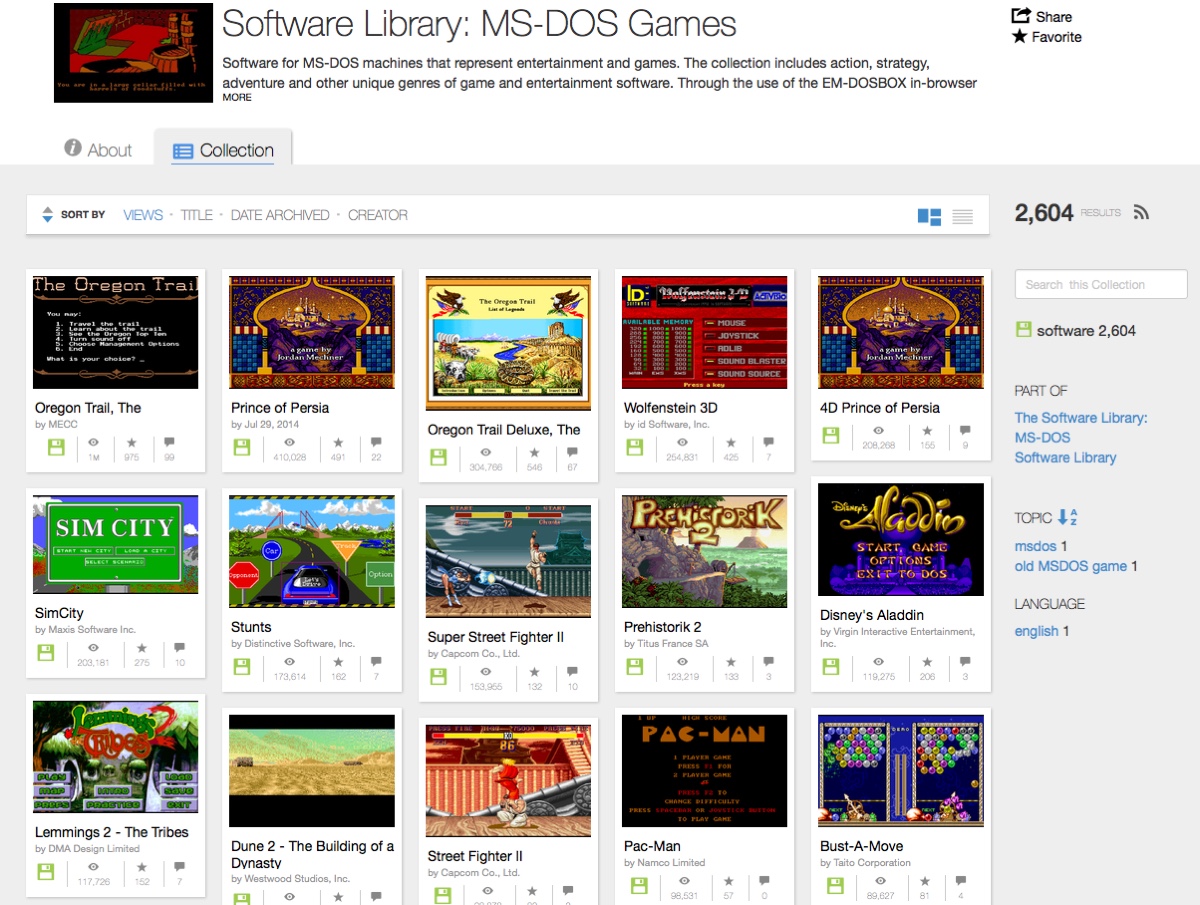This screenshot has height=905, width=1200.
Task: Click floppy icon on Wolfenstein 3D card
Action: [x=634, y=447]
